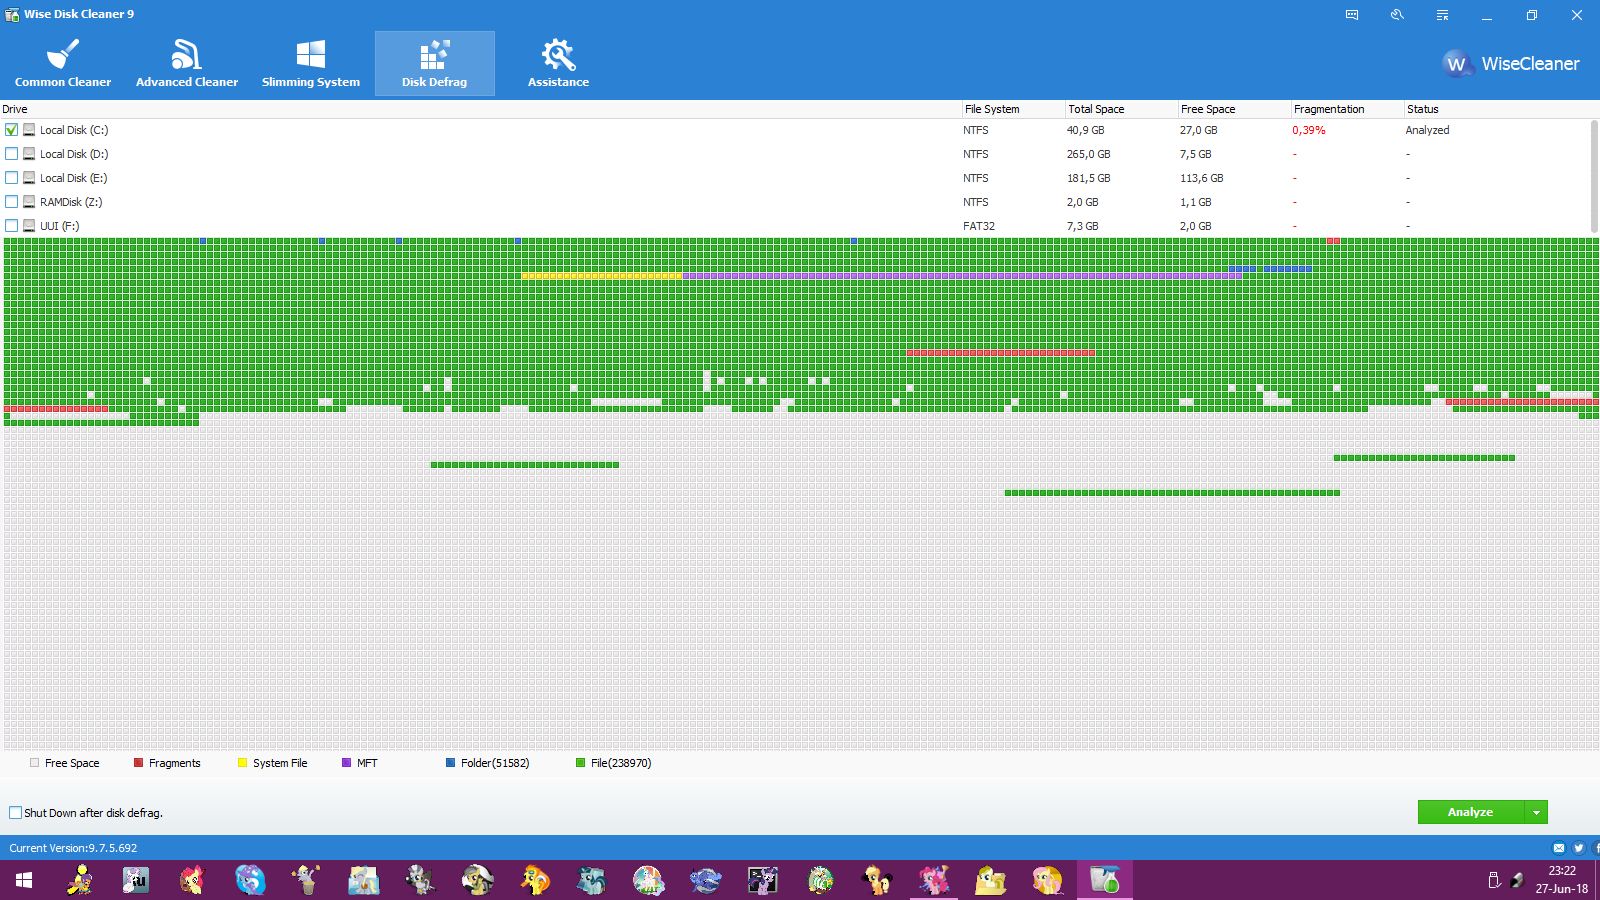Select the Local Disk (E:) drive name
The height and width of the screenshot is (900, 1600).
(x=73, y=178)
